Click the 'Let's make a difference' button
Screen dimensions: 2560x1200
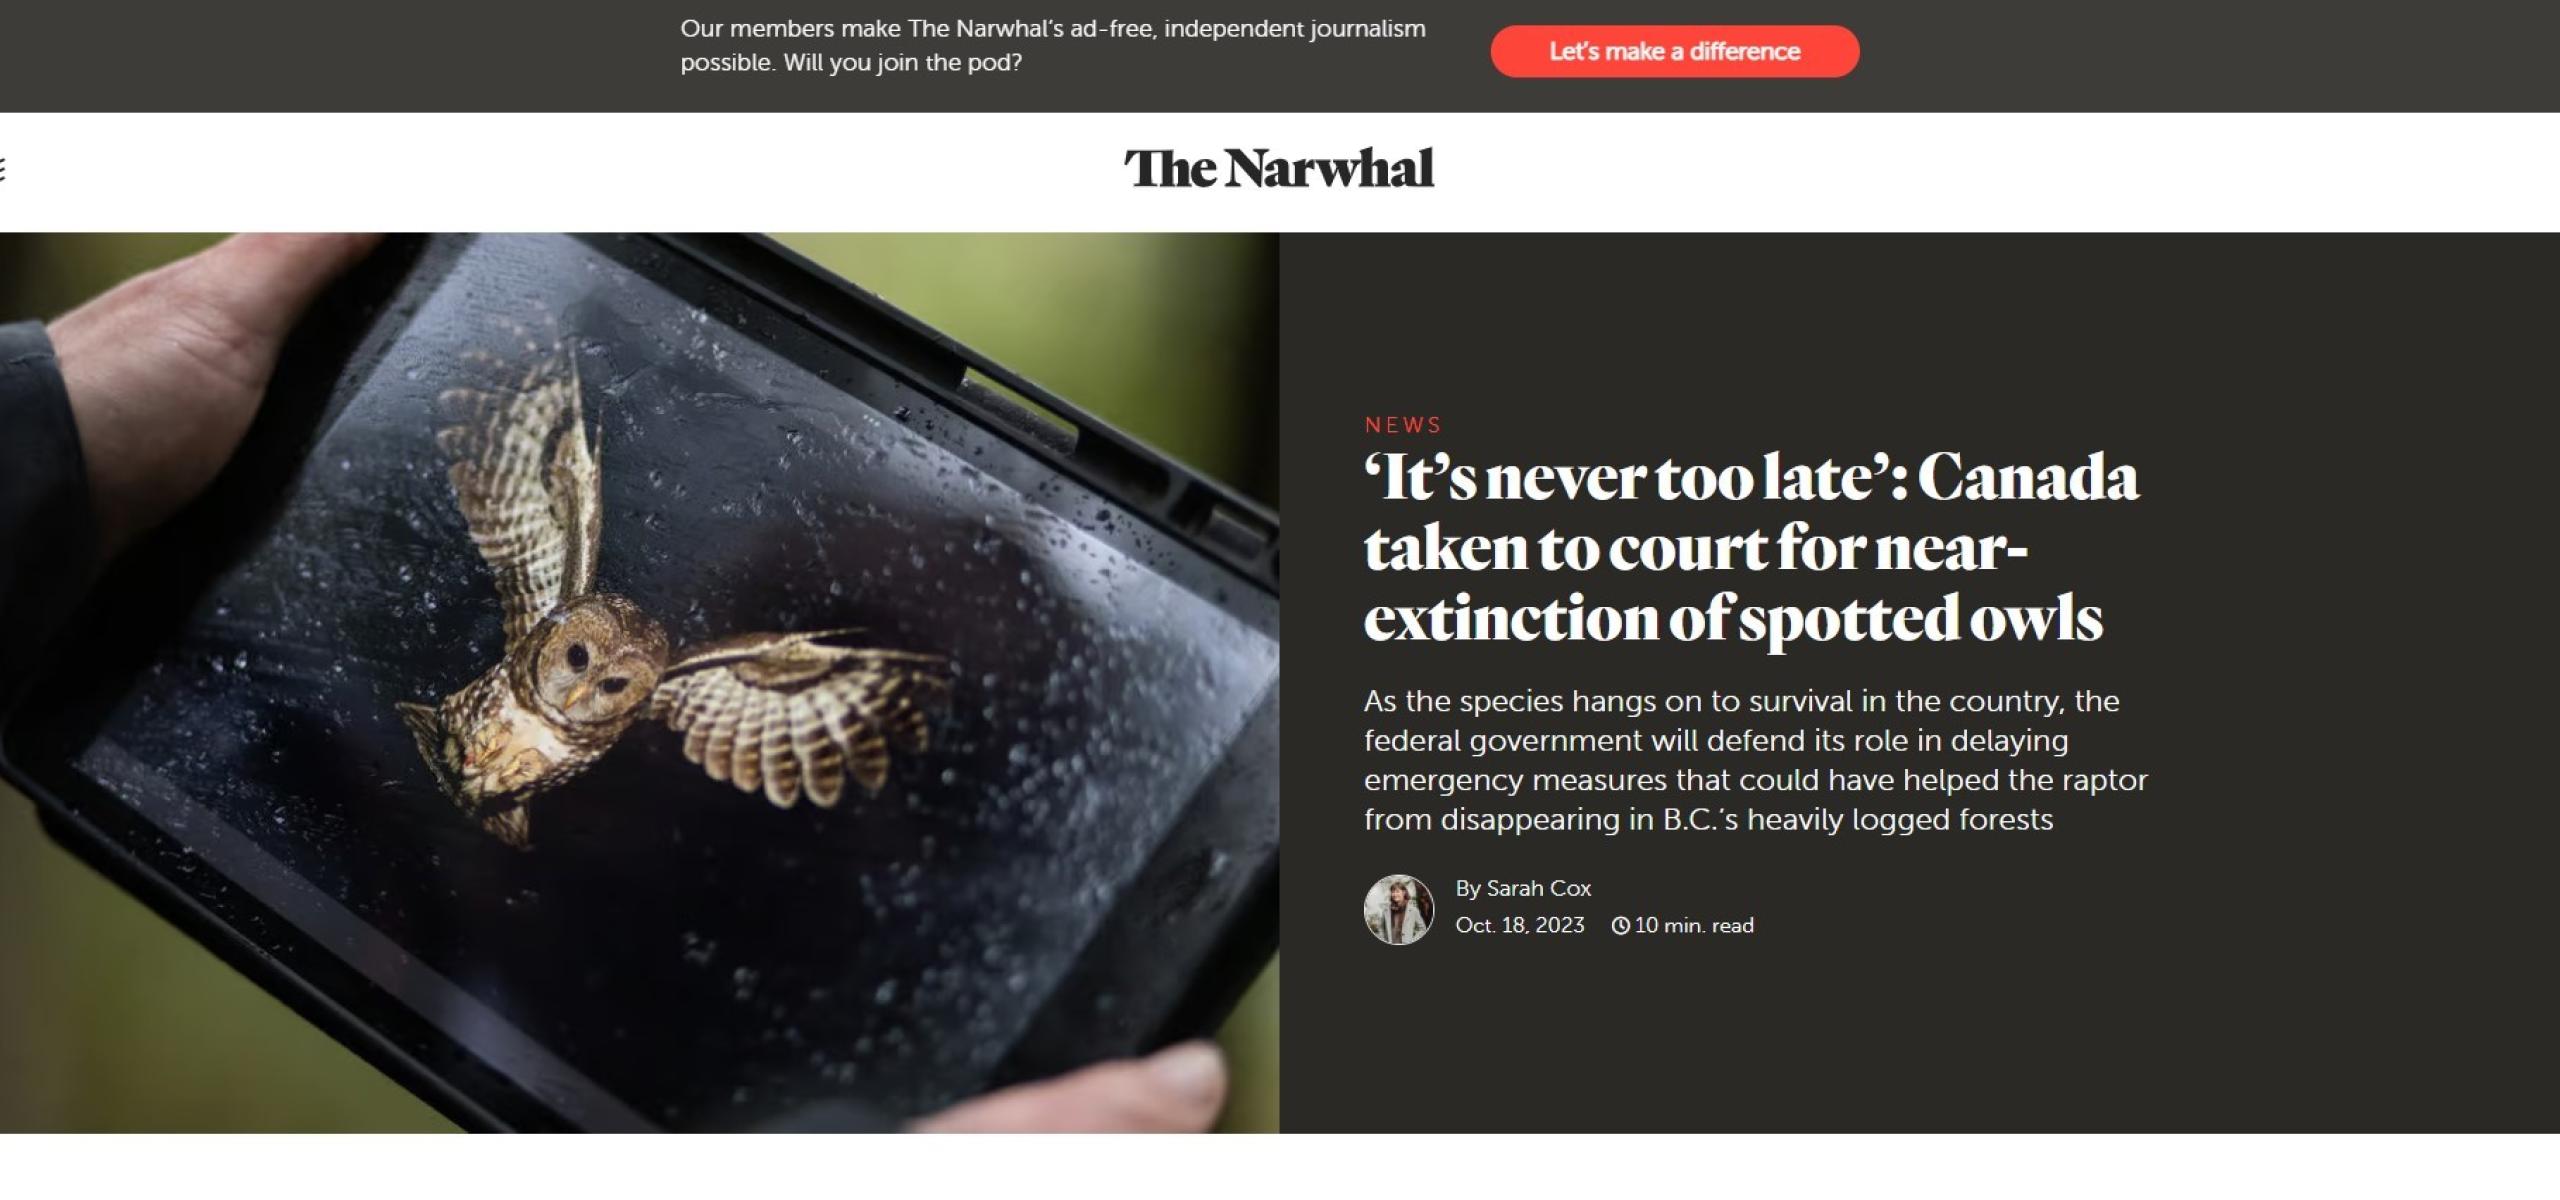click(x=1674, y=51)
